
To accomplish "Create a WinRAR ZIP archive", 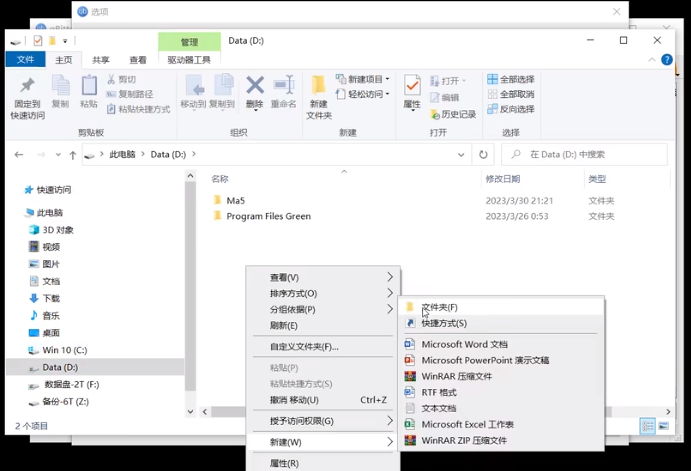I will tap(501, 440).
